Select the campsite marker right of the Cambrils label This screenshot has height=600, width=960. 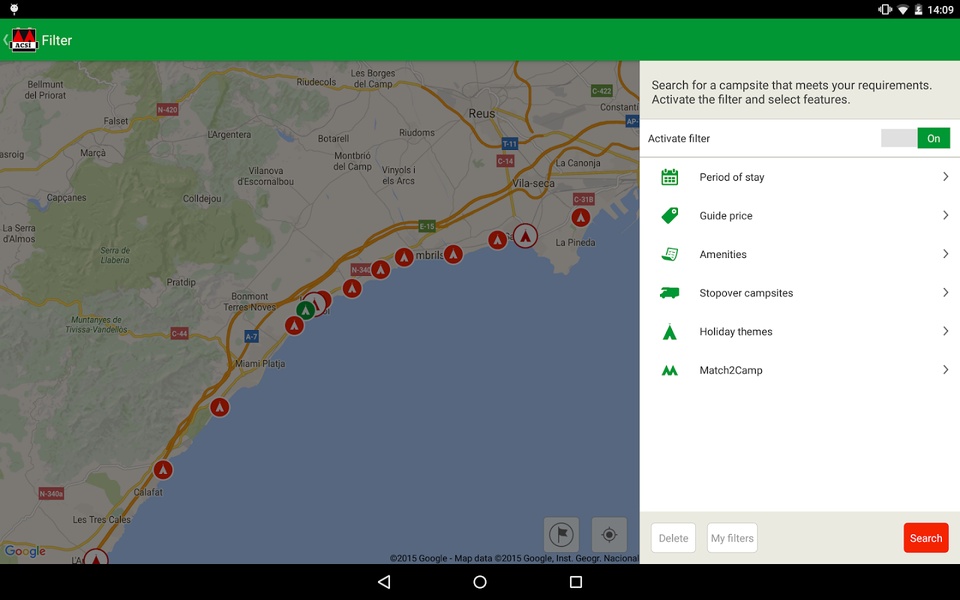(x=453, y=253)
